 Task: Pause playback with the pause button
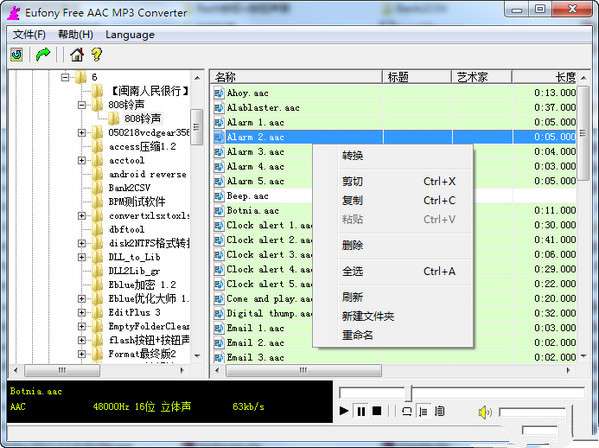[x=361, y=411]
